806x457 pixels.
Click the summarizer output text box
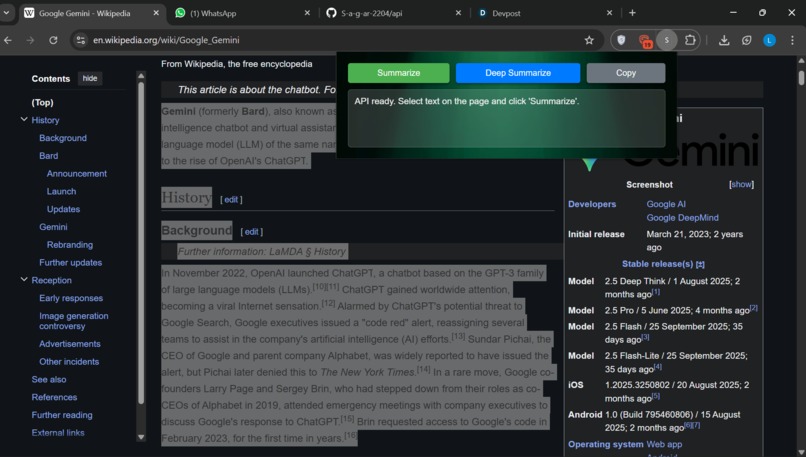coord(506,119)
